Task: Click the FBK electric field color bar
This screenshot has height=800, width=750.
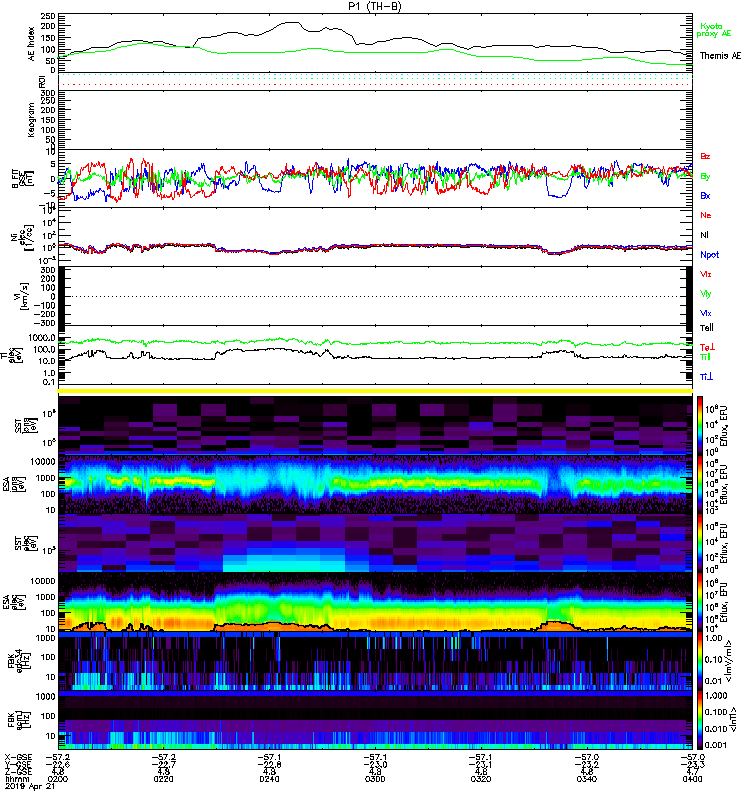Action: [699, 661]
